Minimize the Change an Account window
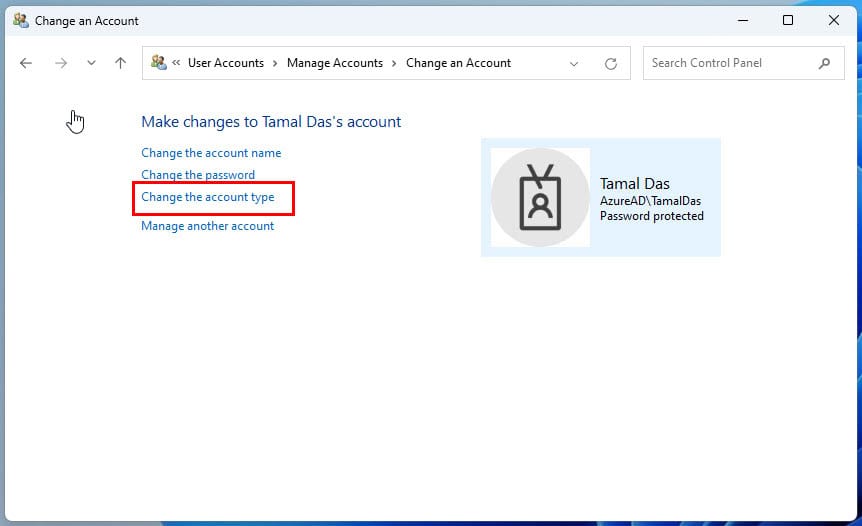 point(743,20)
